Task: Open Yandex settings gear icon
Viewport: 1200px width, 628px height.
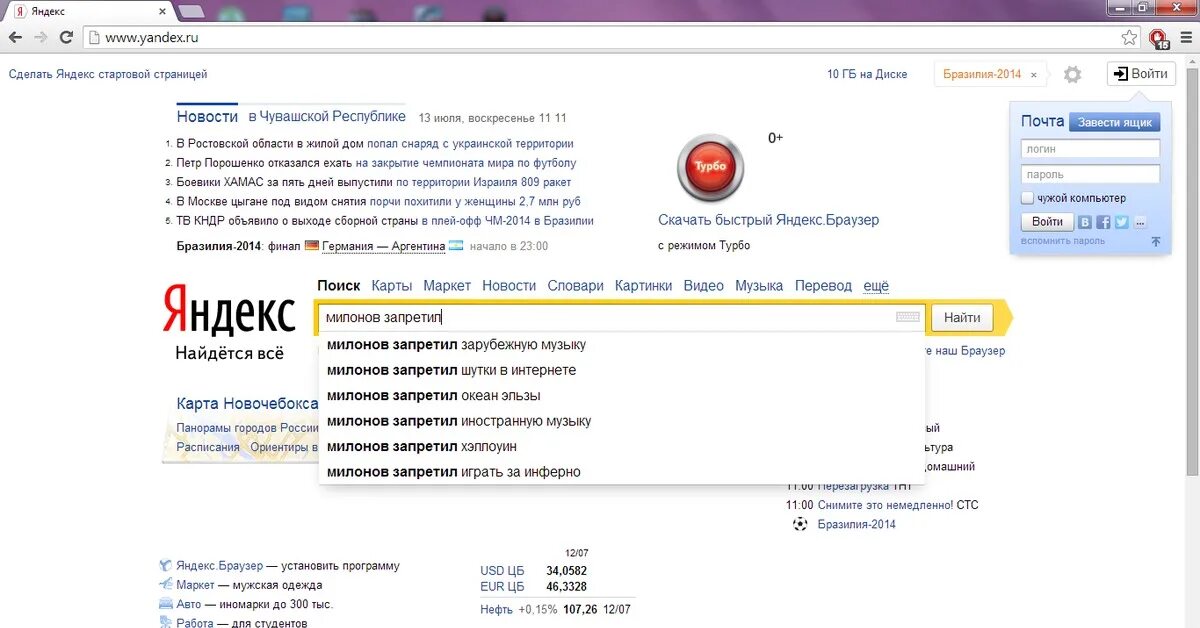Action: click(x=1072, y=74)
